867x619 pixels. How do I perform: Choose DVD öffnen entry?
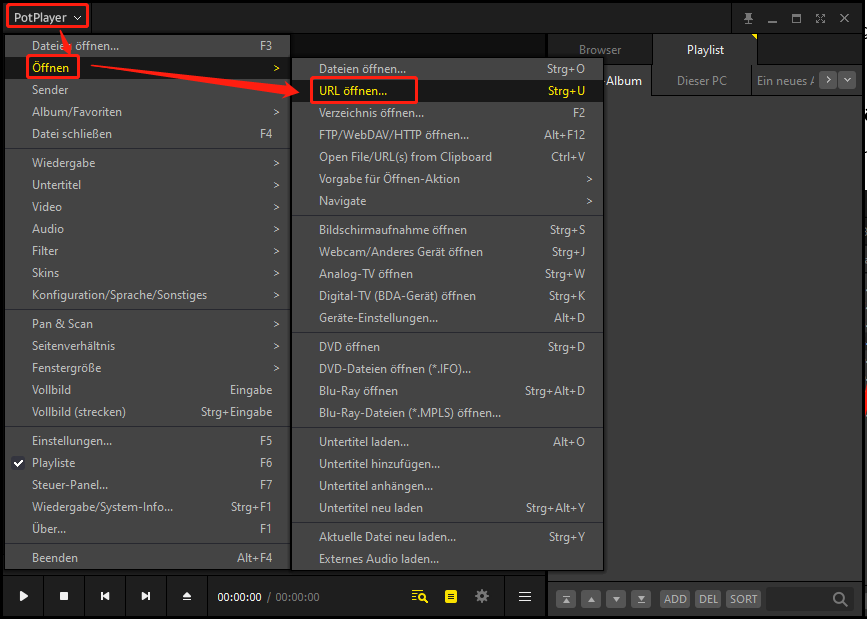point(447,347)
